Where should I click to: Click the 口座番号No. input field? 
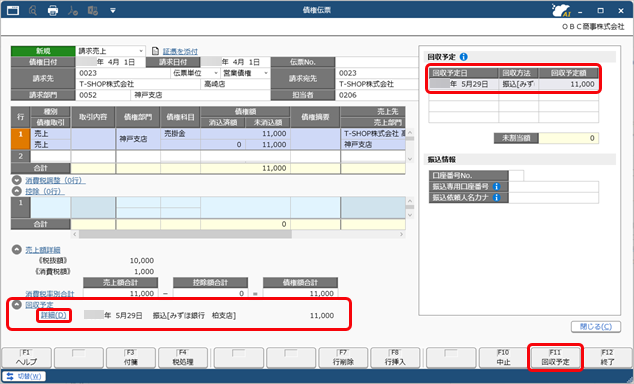point(516,175)
